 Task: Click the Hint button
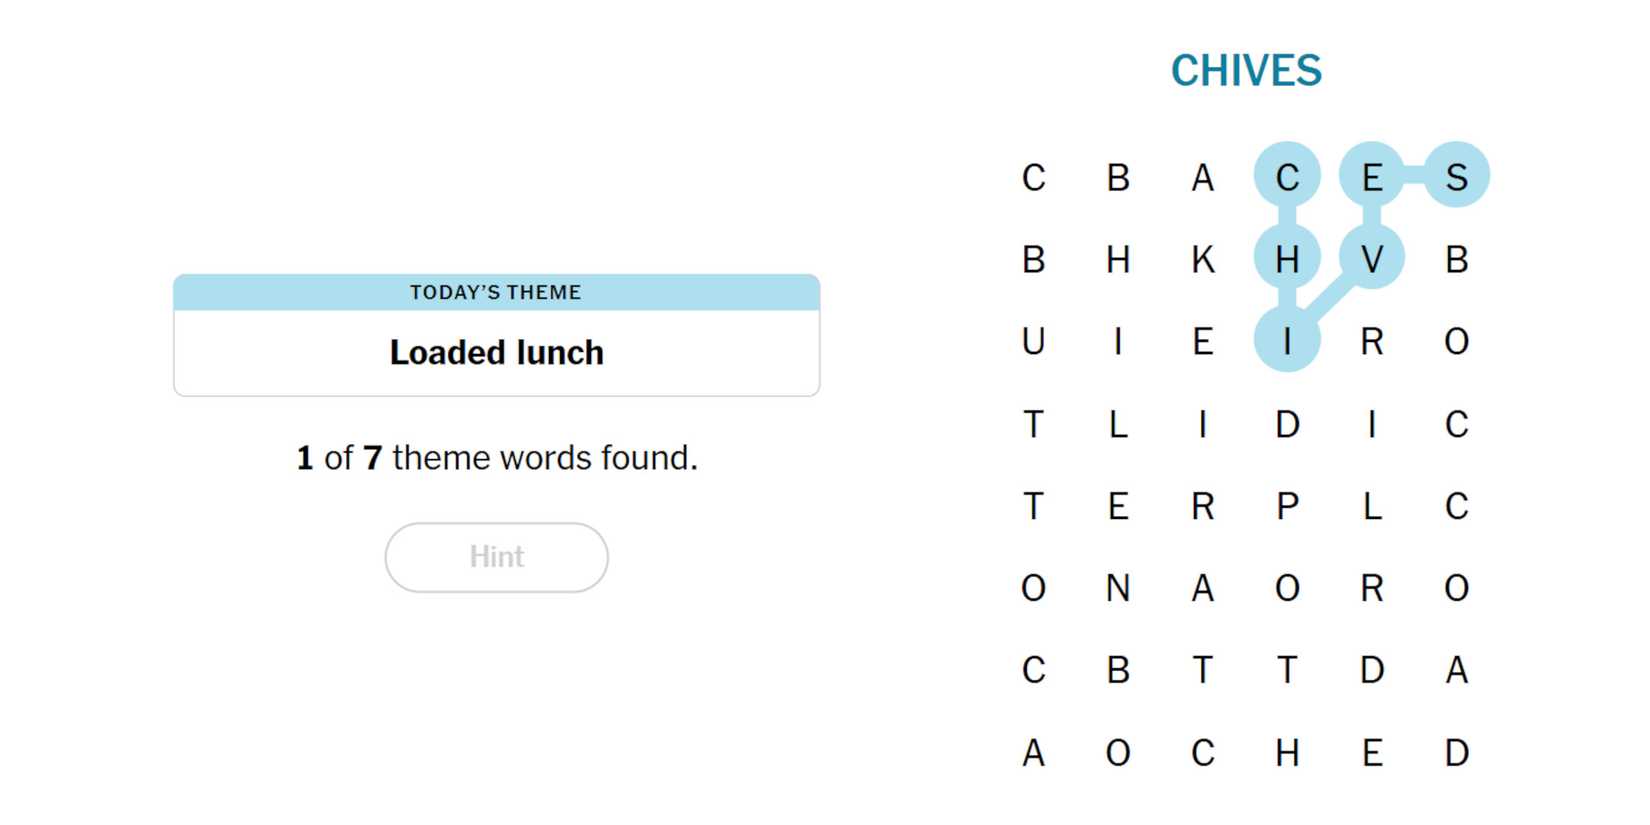click(x=496, y=557)
